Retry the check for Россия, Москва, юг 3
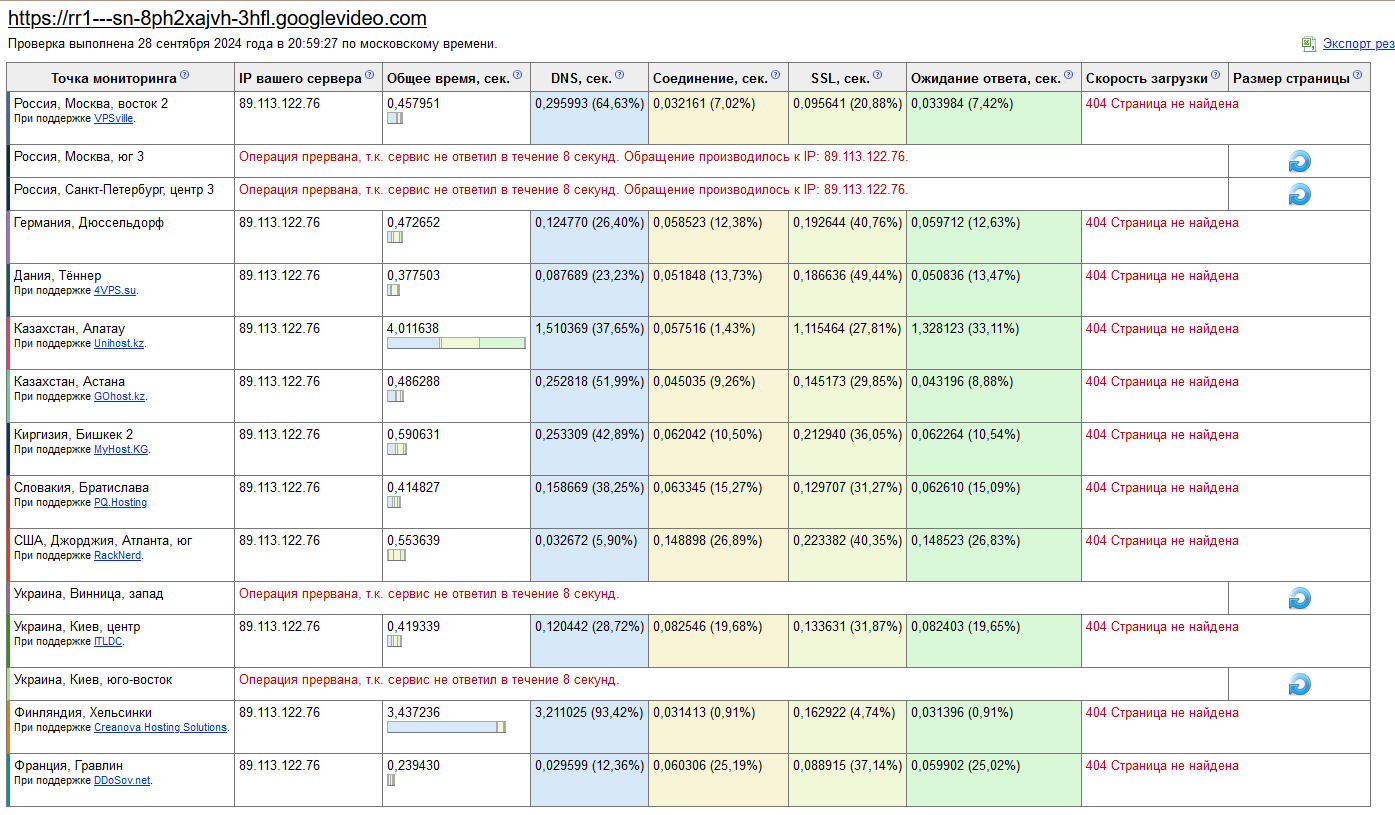 coord(1299,162)
